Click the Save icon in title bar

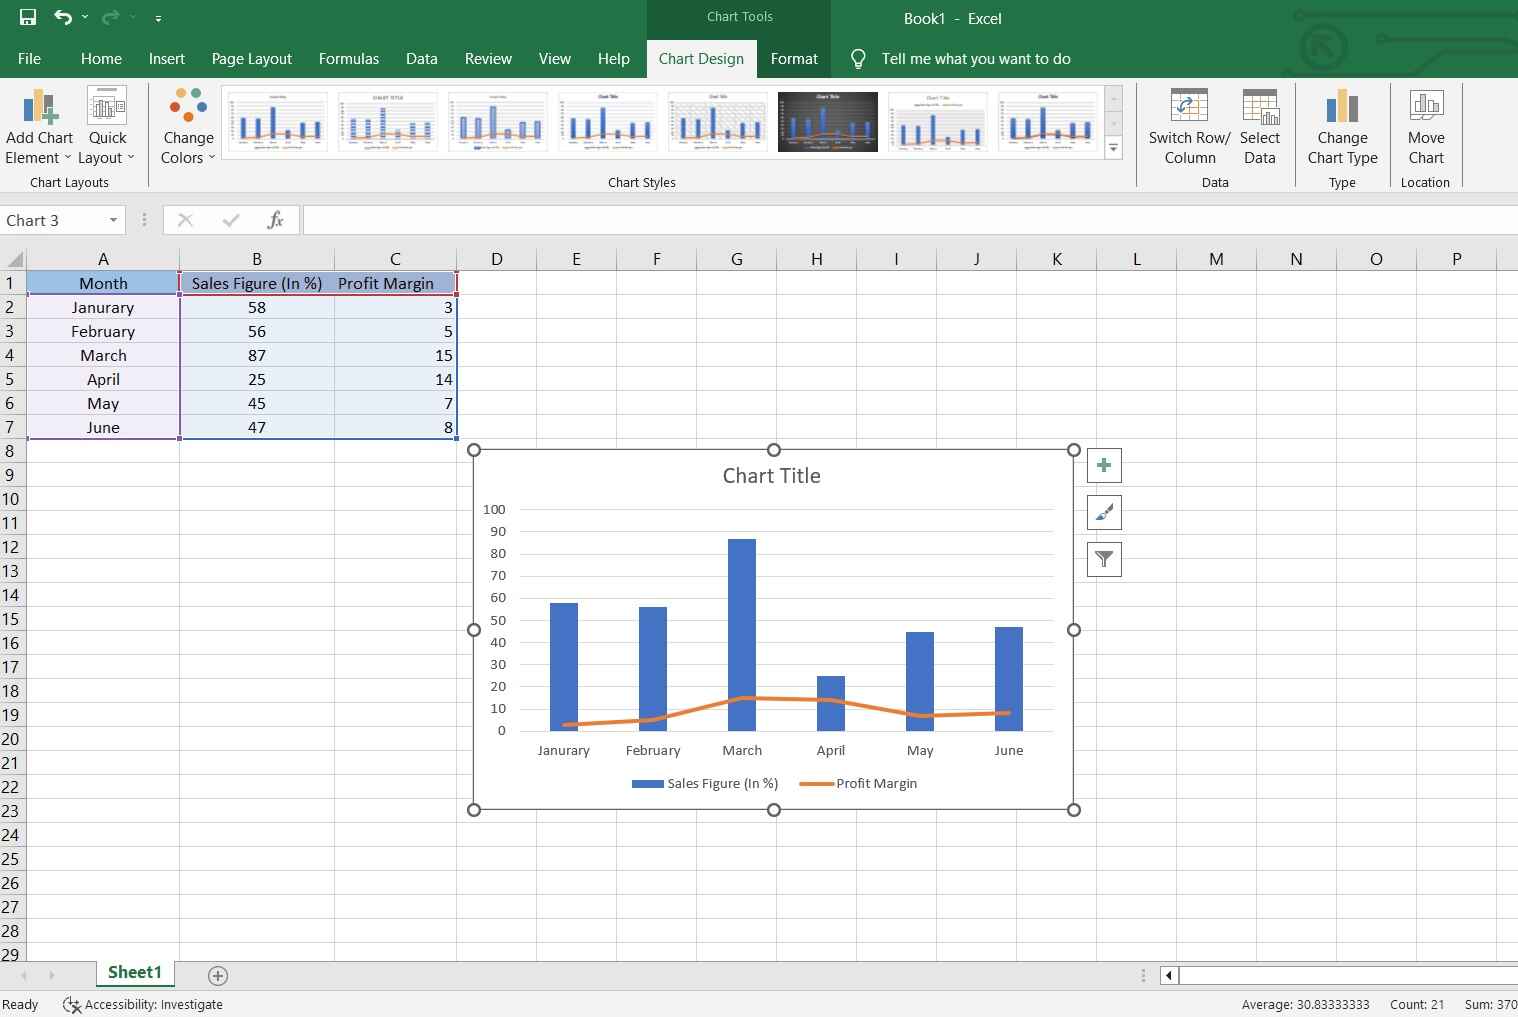pyautogui.click(x=28, y=17)
